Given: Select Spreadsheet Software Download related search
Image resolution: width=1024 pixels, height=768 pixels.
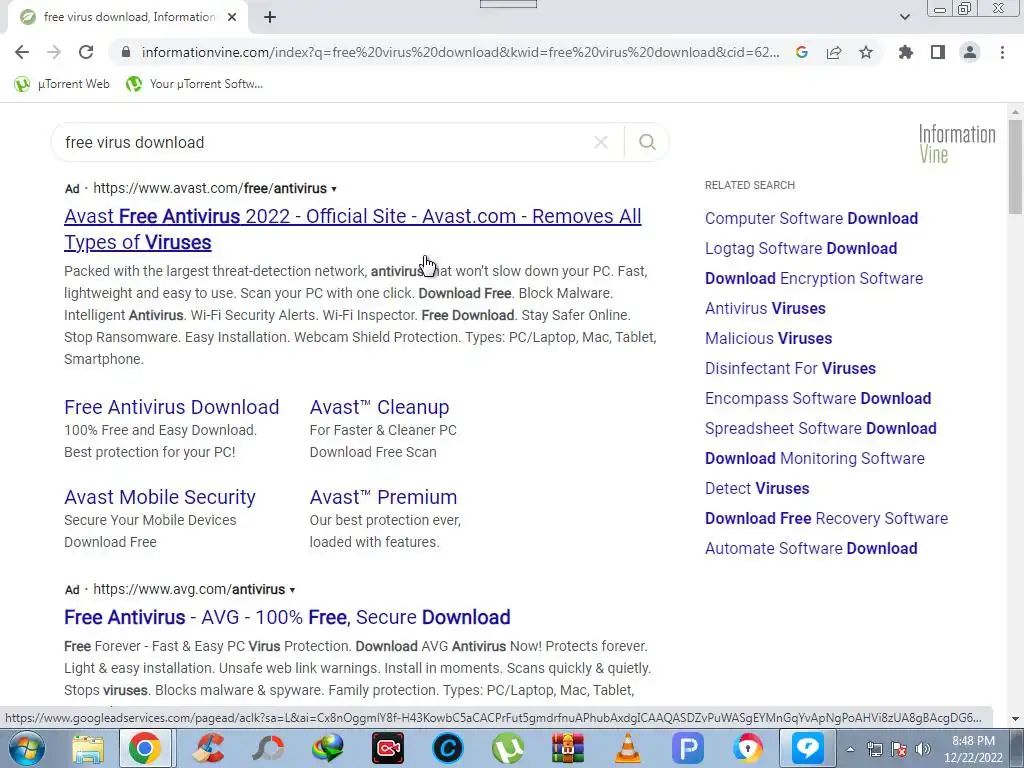Looking at the screenshot, I should tap(820, 428).
